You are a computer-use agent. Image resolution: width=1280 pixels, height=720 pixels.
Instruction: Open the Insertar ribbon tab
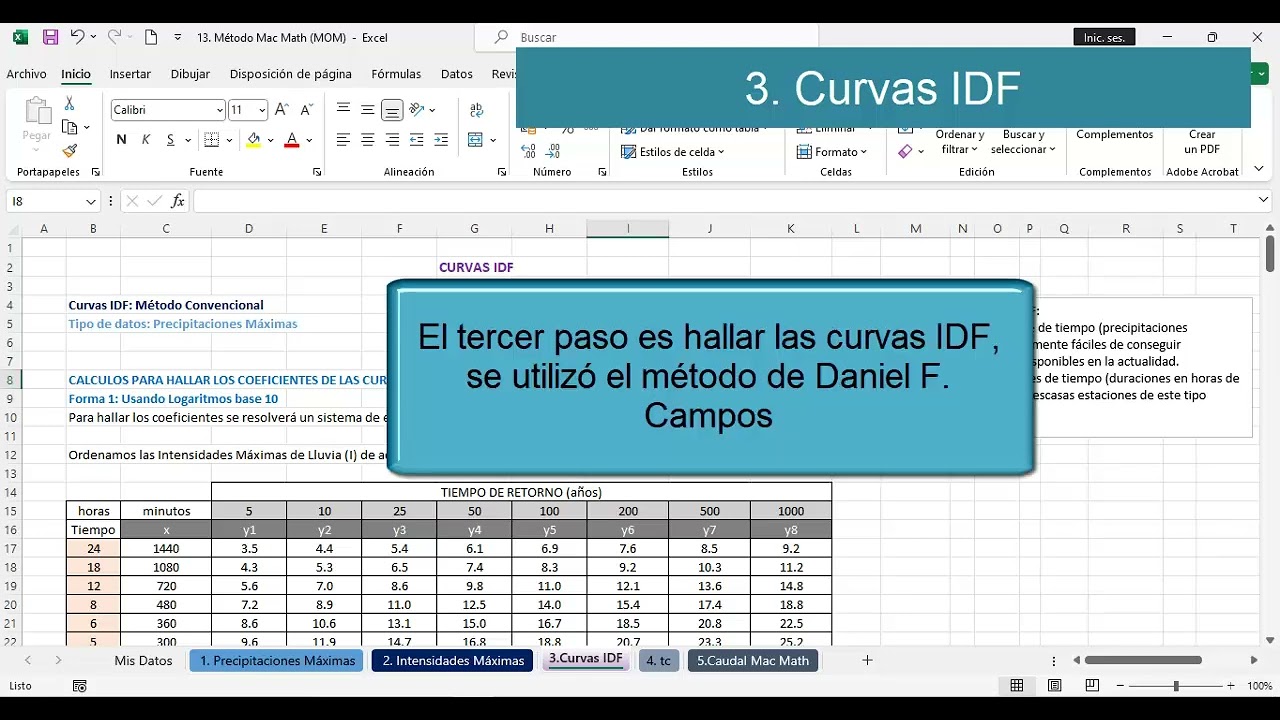(x=130, y=74)
